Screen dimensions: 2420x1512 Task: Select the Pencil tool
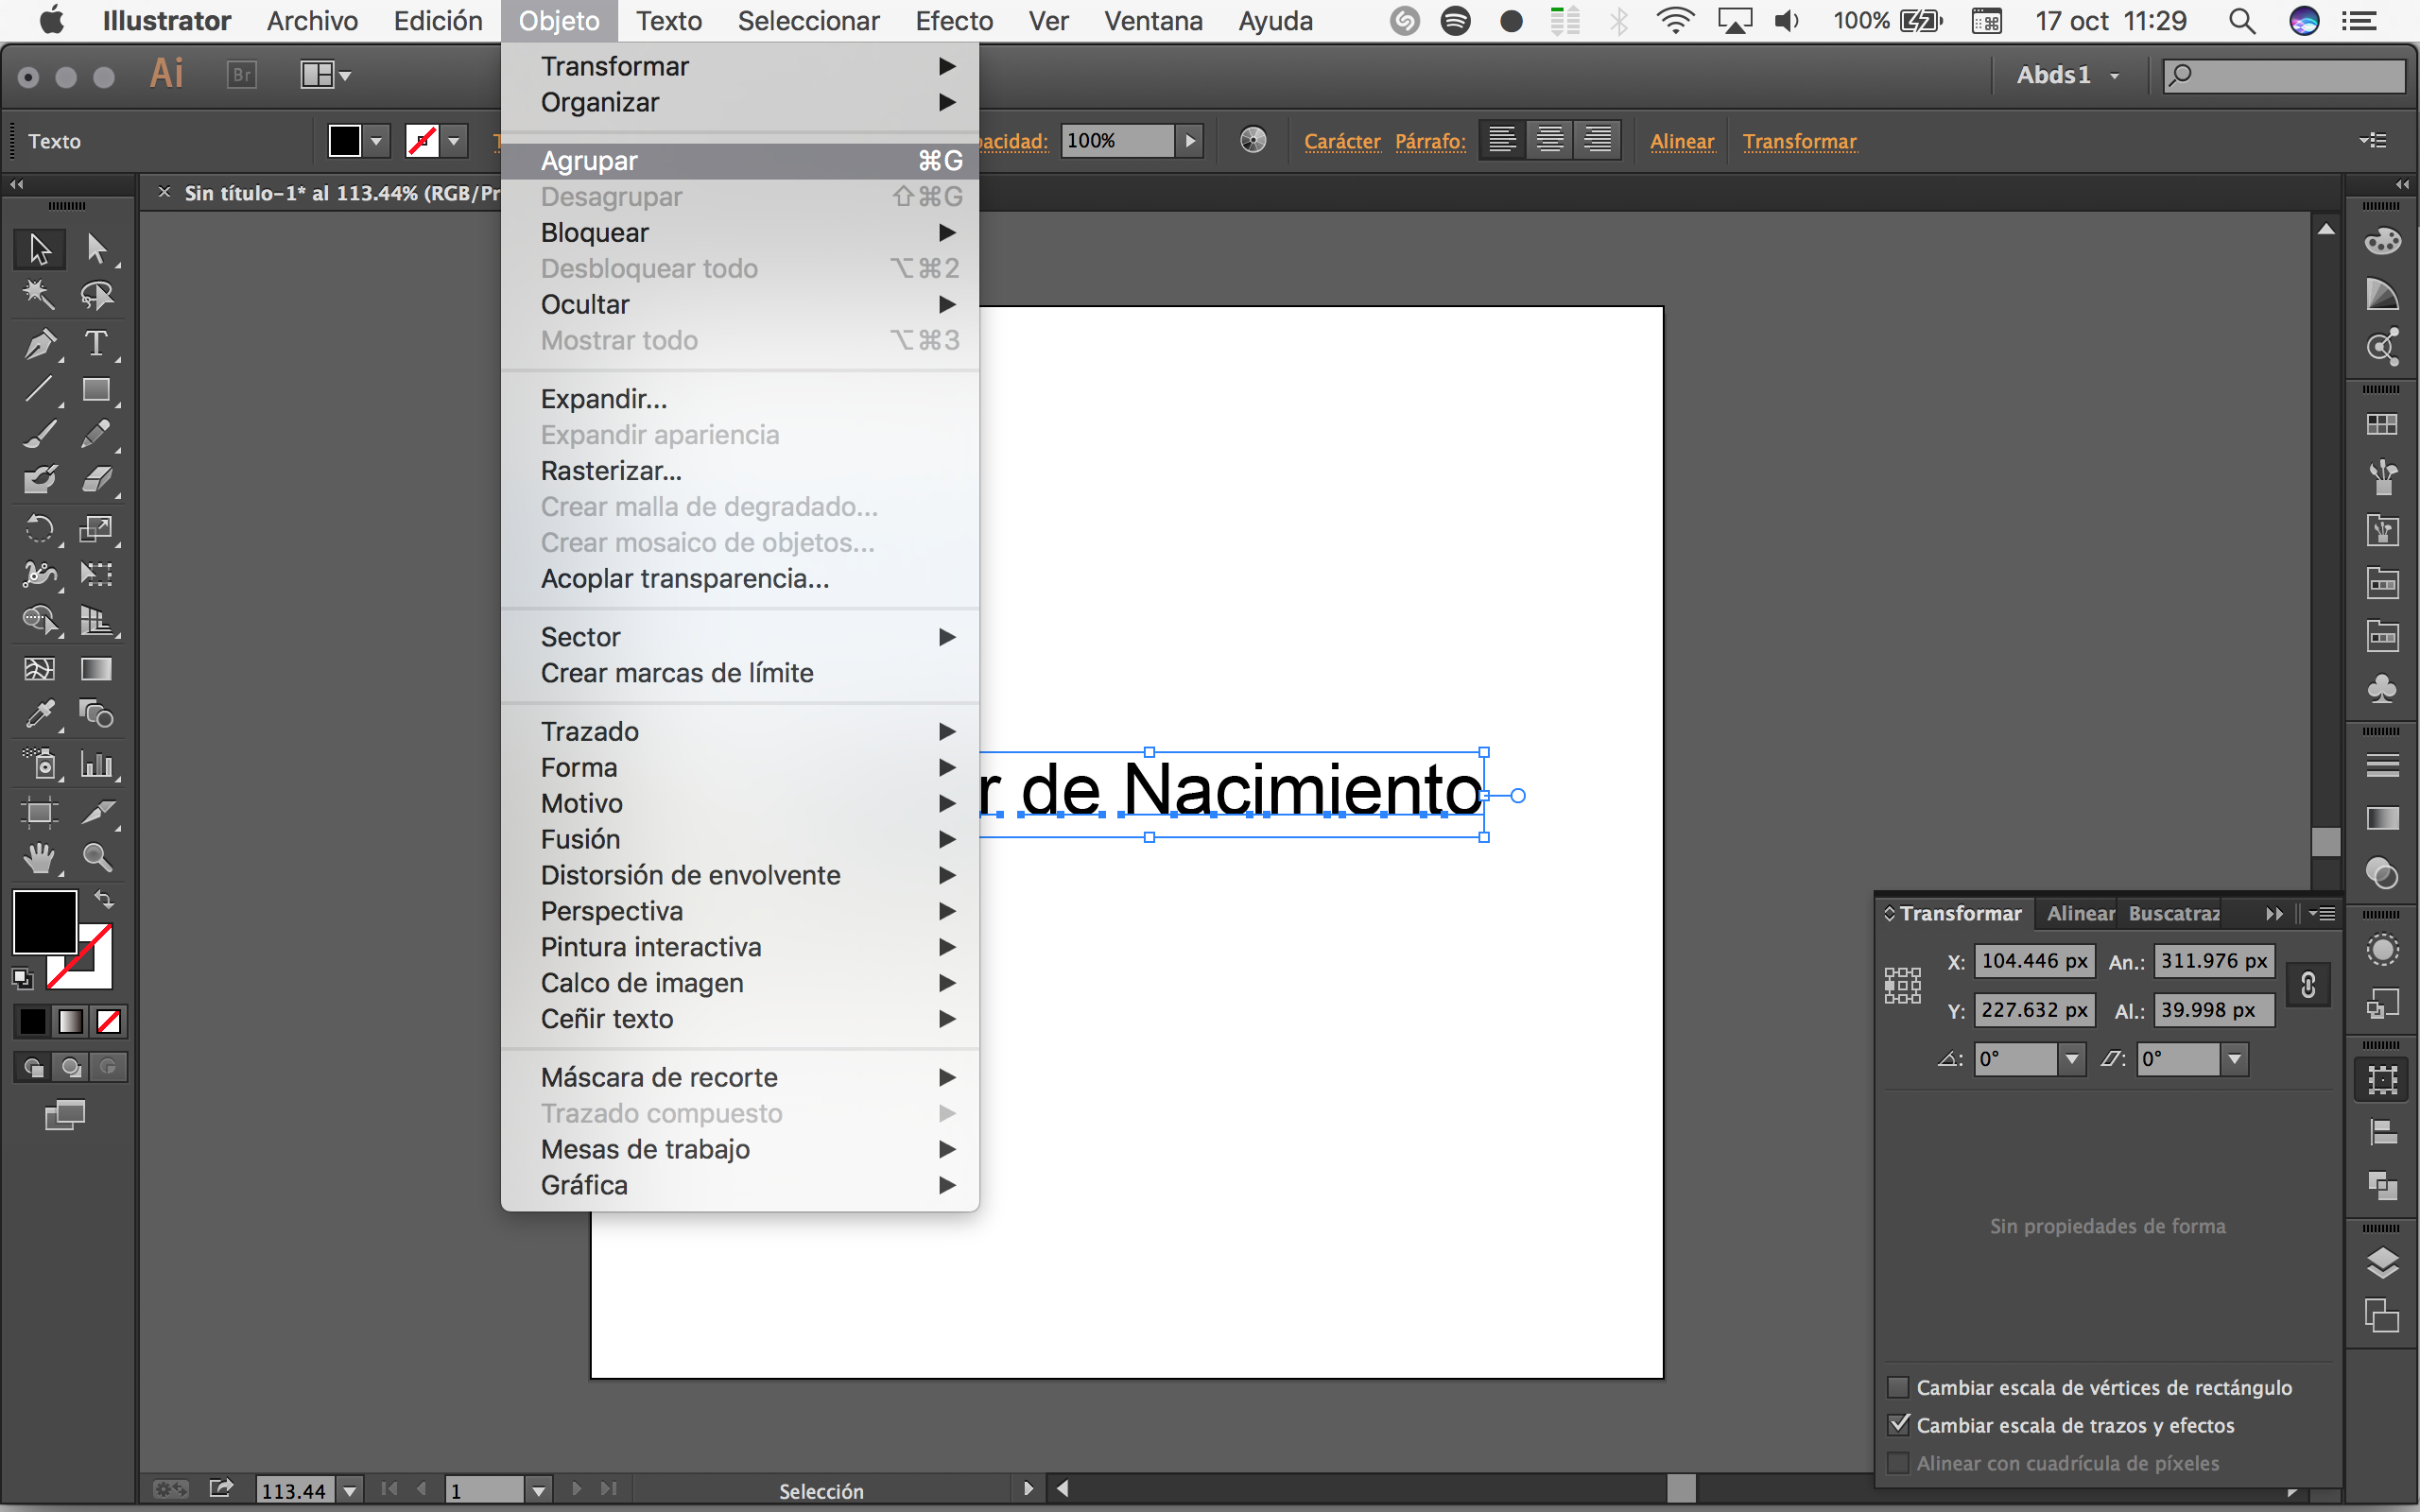pos(96,434)
